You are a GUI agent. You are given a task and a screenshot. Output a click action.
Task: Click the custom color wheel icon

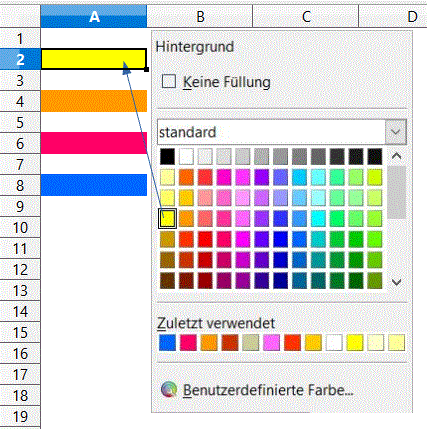169,390
